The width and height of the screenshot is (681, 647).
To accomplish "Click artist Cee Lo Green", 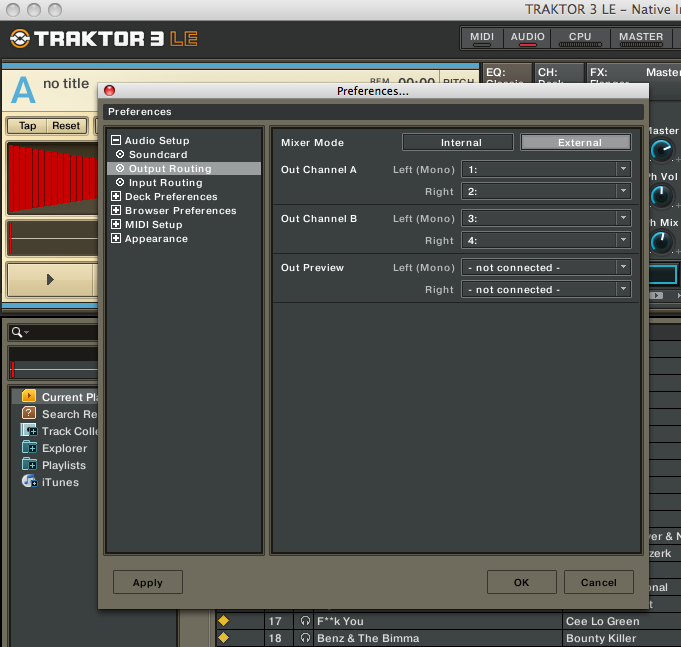I will point(602,621).
